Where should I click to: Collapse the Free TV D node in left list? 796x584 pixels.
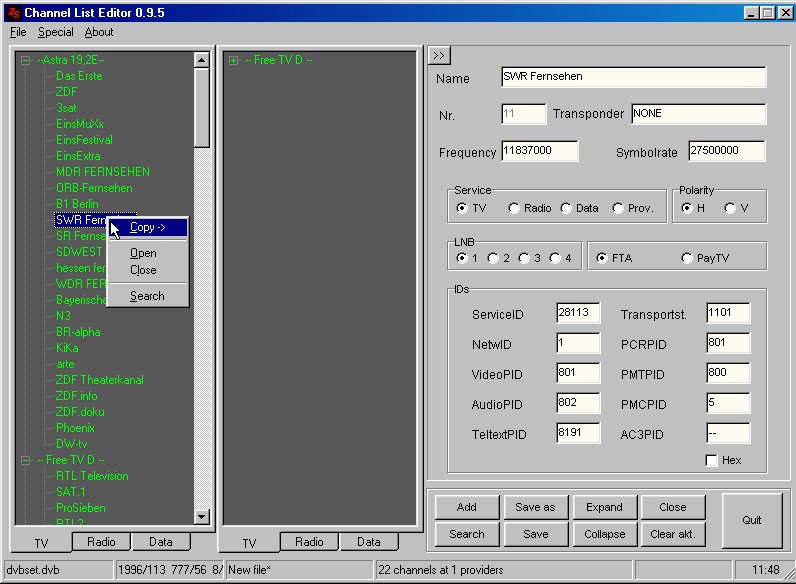[26, 460]
